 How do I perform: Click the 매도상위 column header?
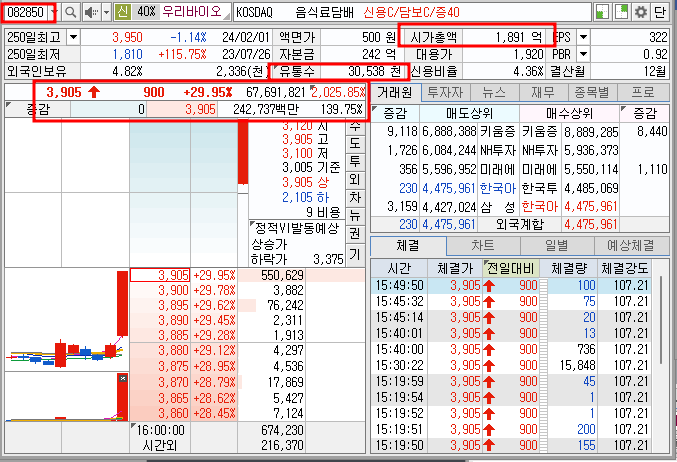click(x=469, y=114)
